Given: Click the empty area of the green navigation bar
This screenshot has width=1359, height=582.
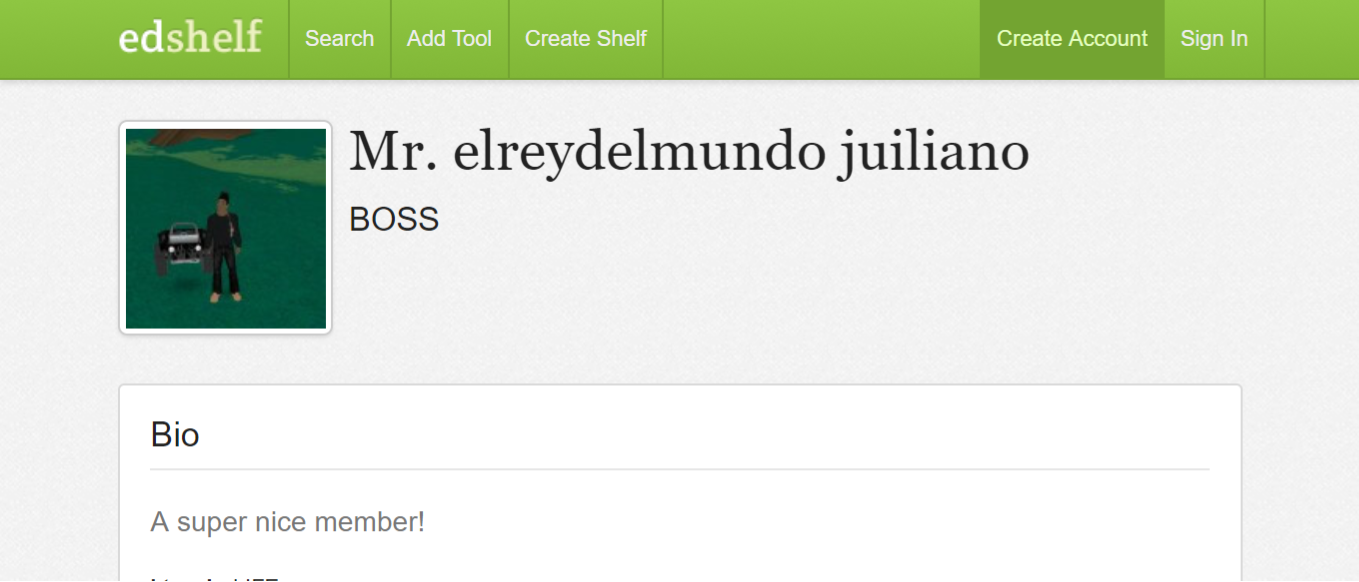Looking at the screenshot, I should (x=820, y=39).
